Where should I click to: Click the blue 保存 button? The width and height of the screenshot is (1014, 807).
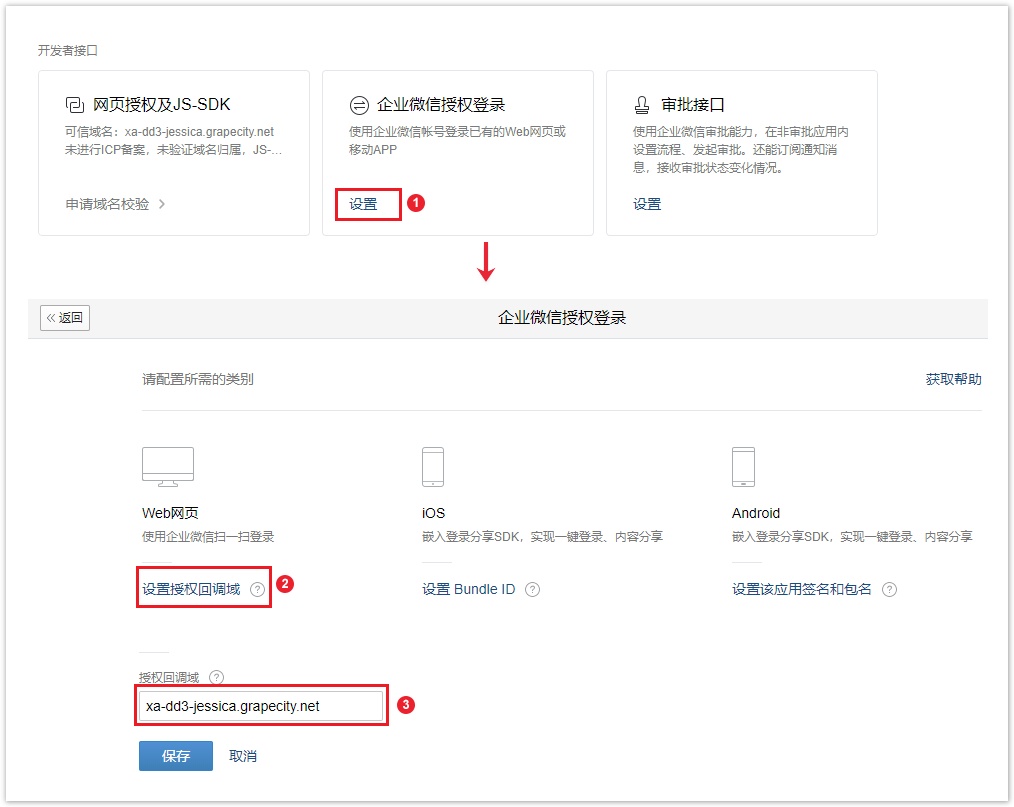coord(176,756)
